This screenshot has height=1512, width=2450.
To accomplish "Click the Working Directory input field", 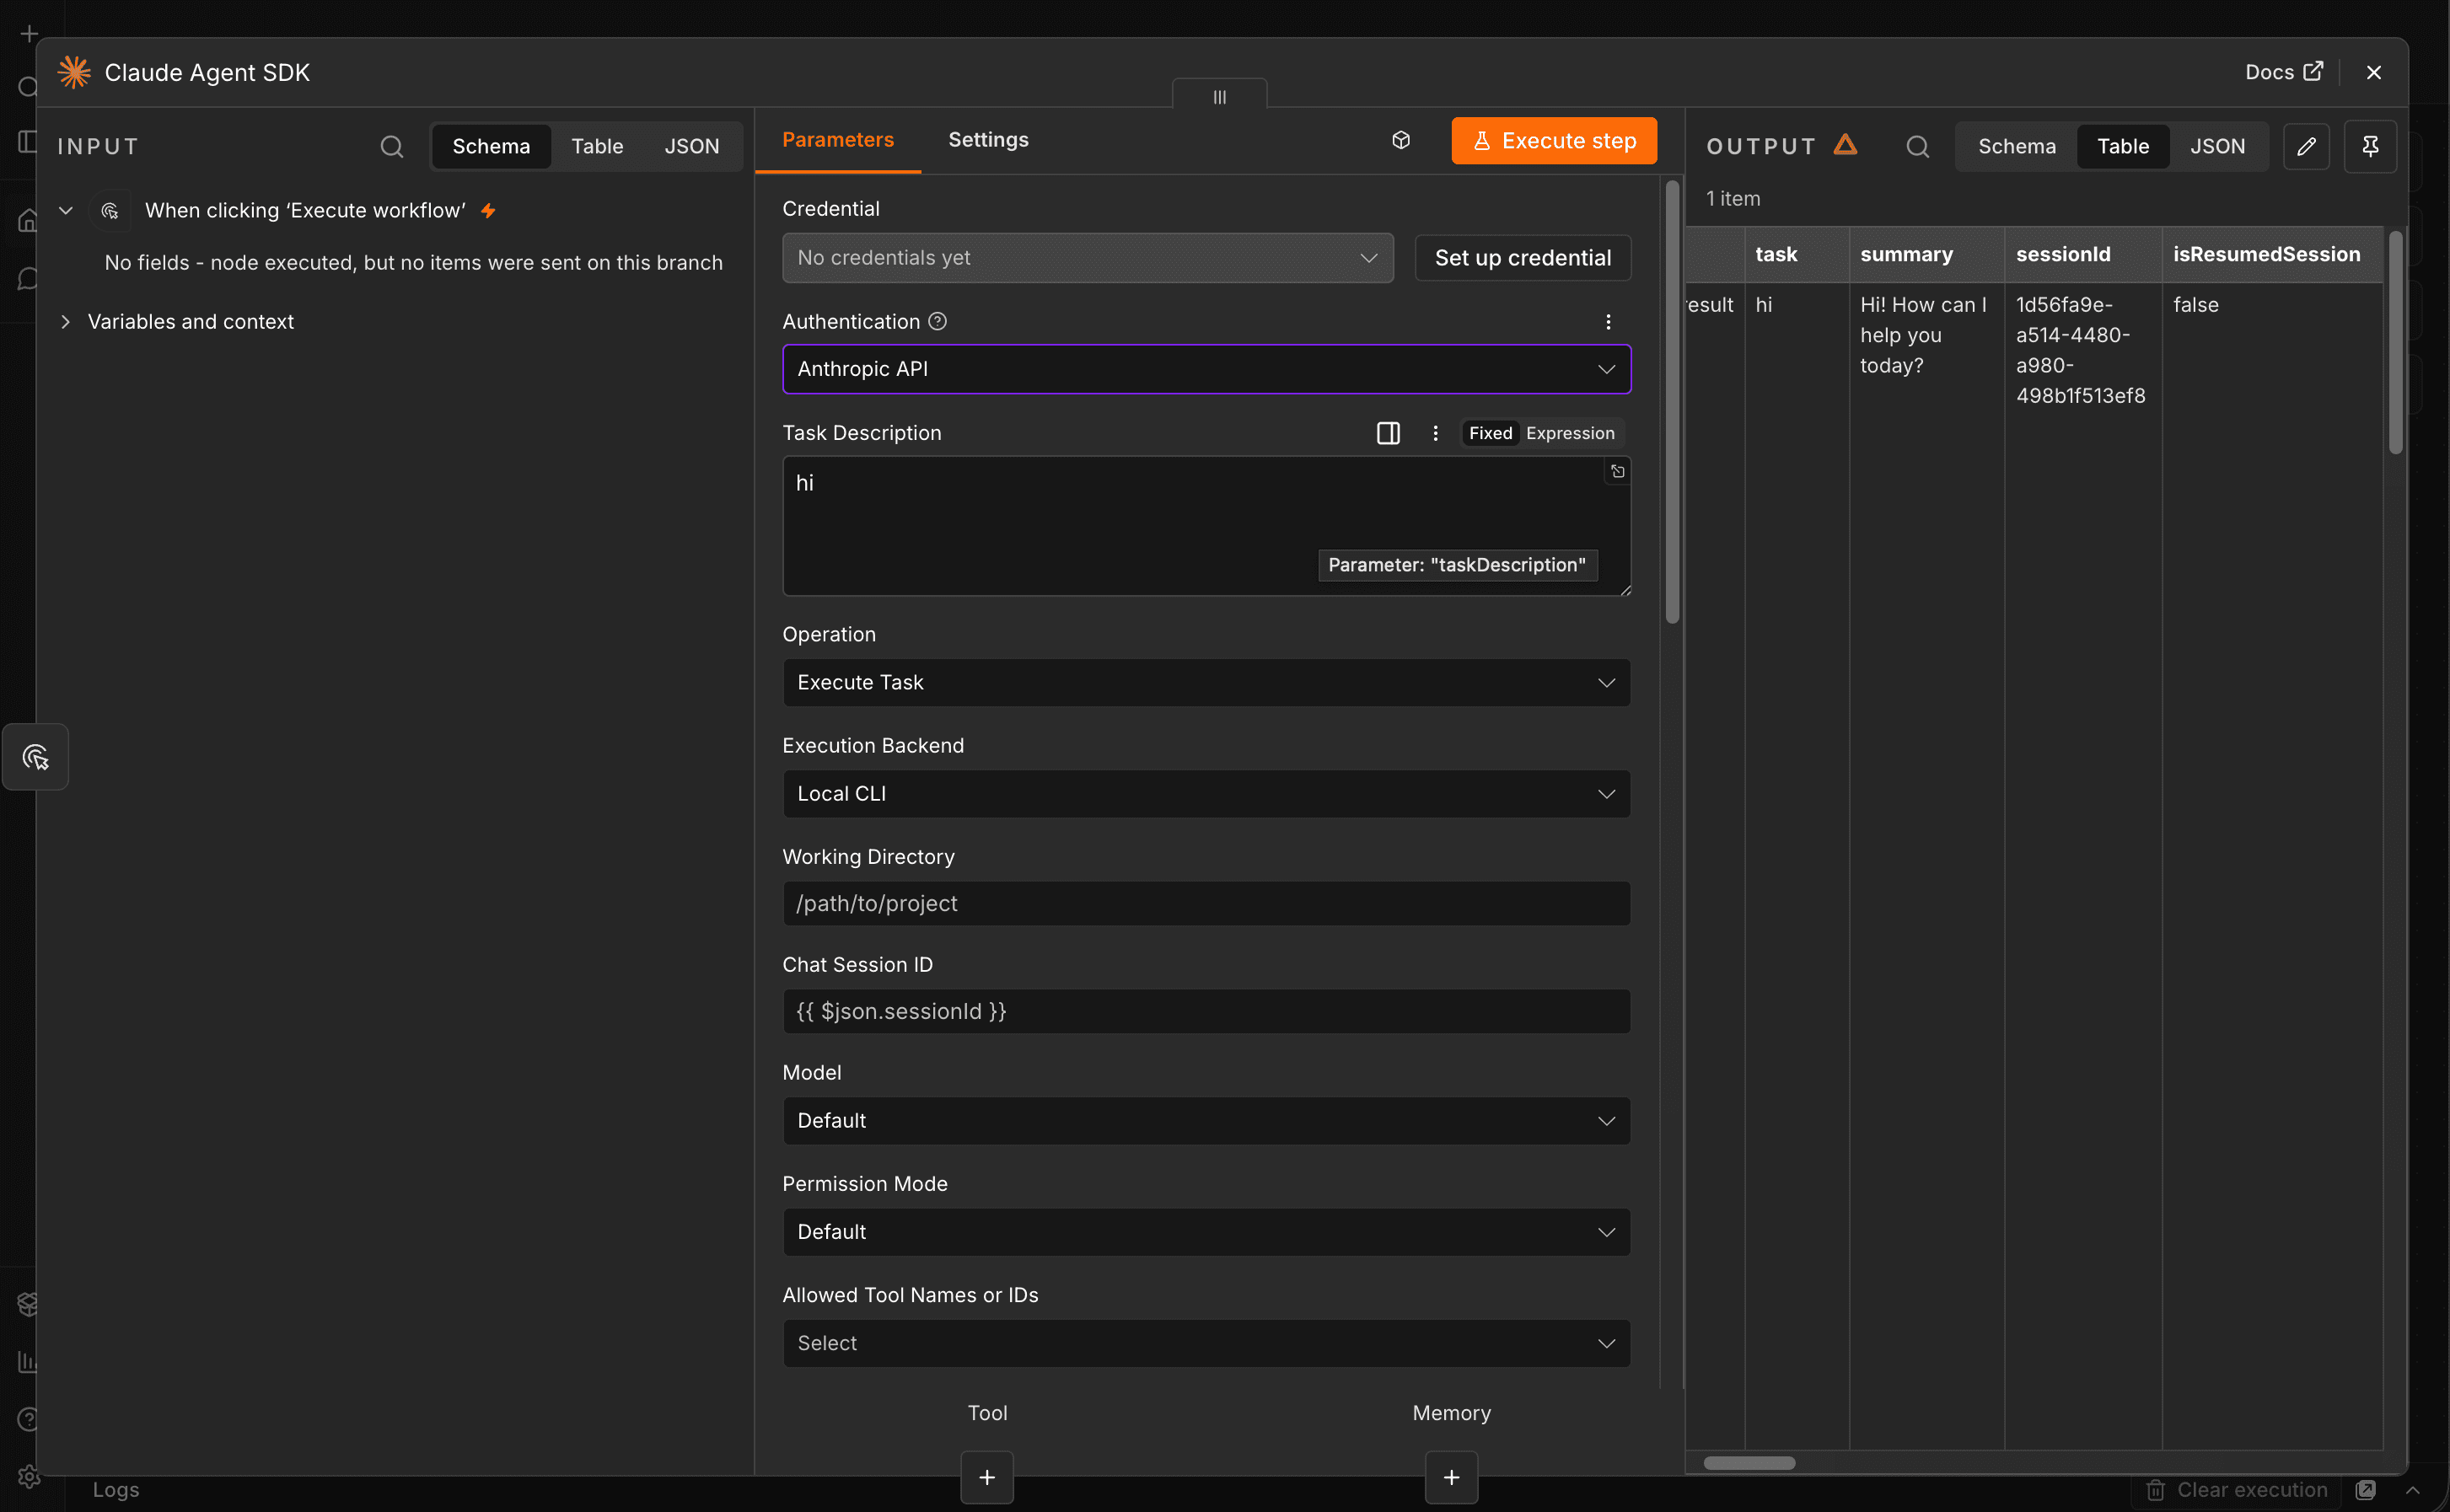I will coord(1206,904).
